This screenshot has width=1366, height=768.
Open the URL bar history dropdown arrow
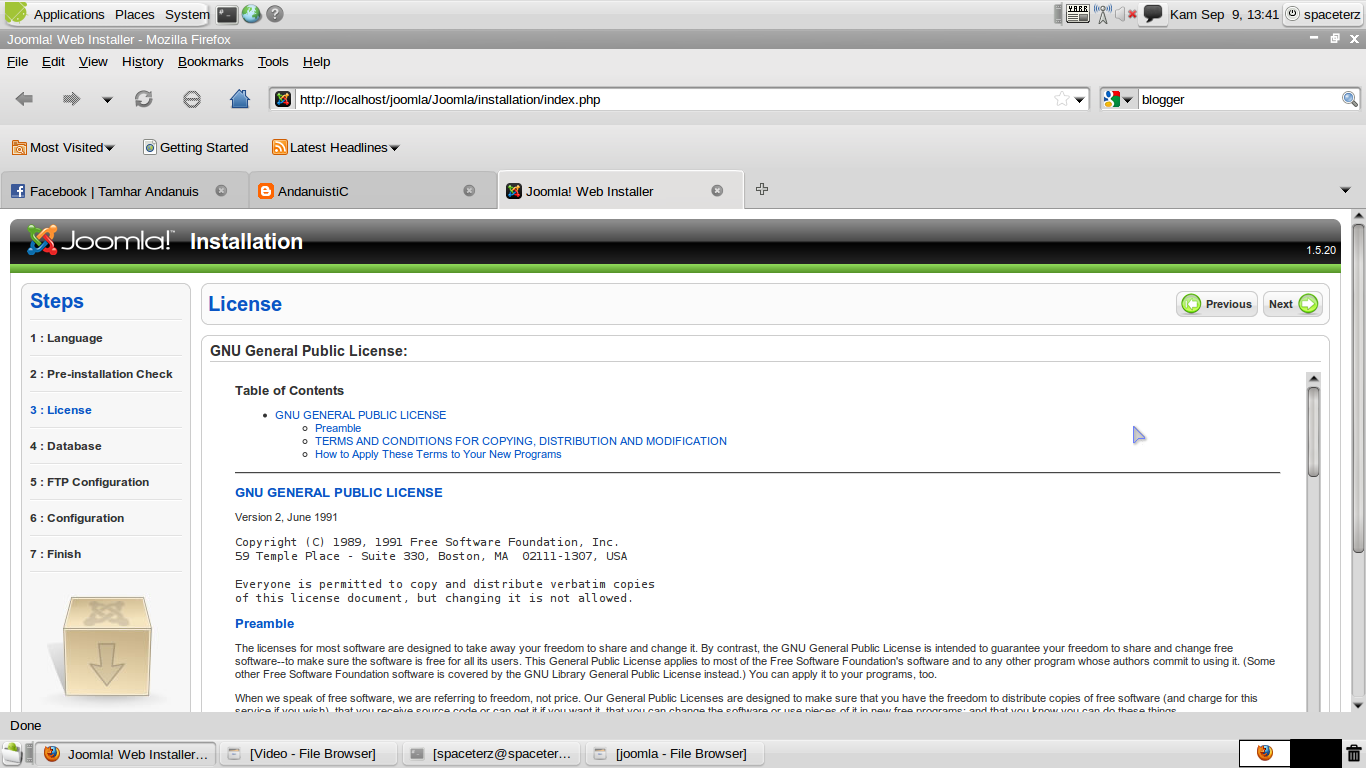pyautogui.click(x=1080, y=100)
